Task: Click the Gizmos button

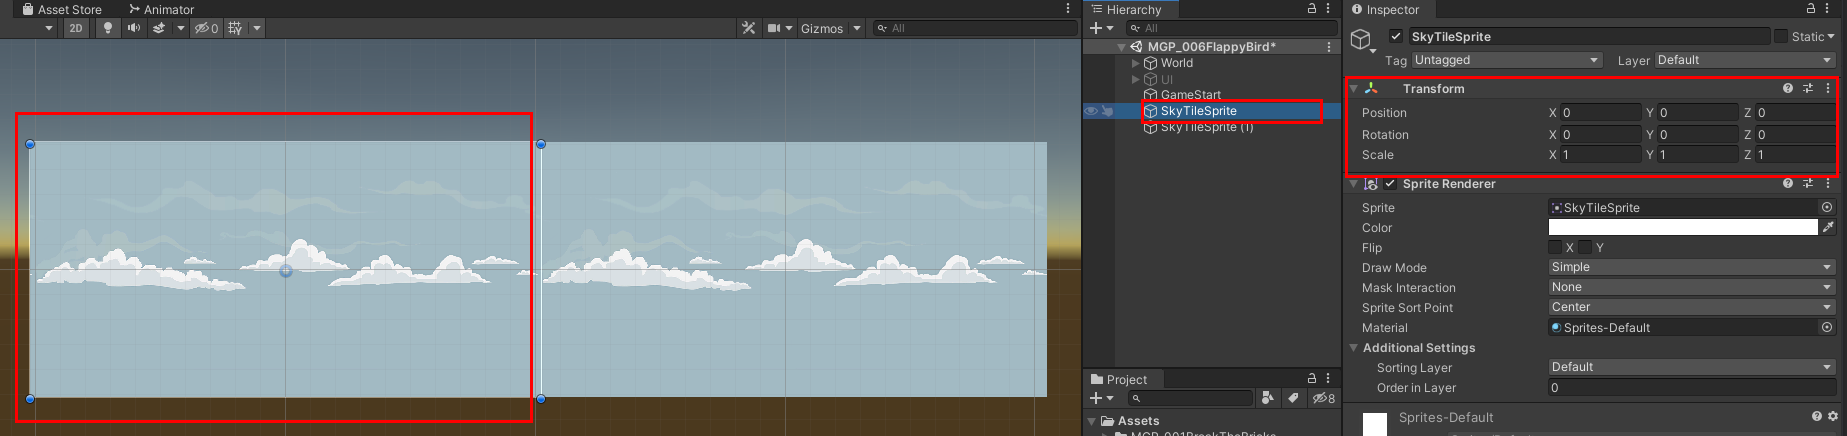Action: pos(821,28)
